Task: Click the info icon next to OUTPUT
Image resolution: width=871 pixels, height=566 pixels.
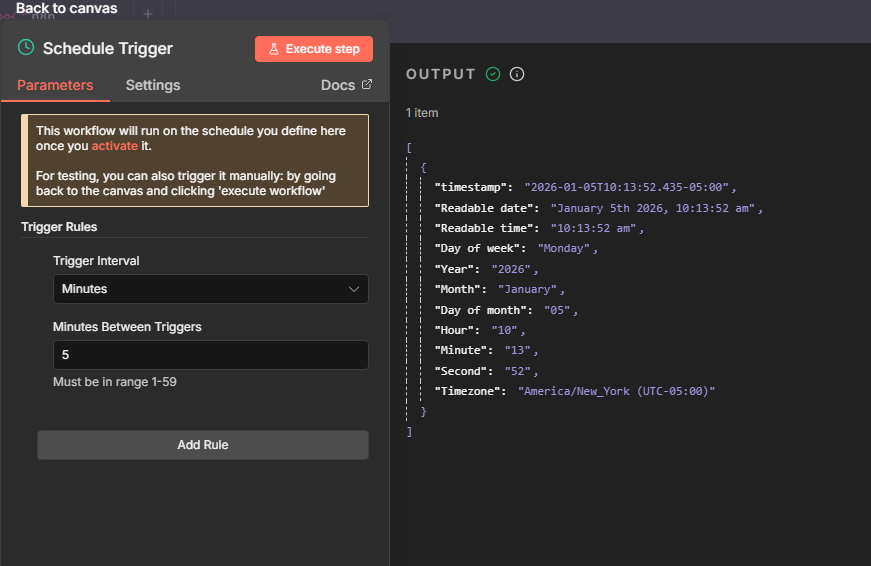Action: [517, 74]
